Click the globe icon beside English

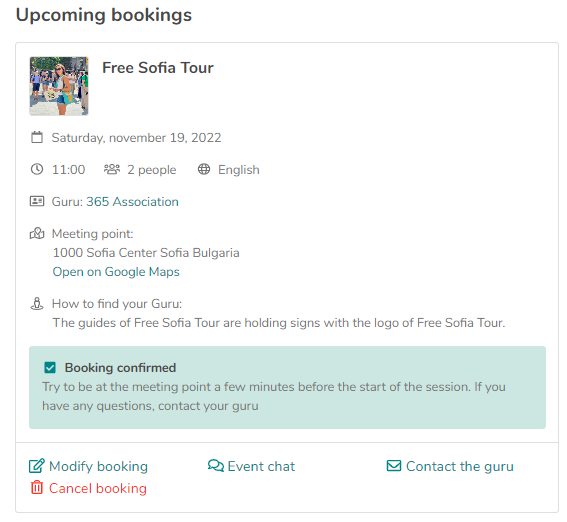[204, 169]
